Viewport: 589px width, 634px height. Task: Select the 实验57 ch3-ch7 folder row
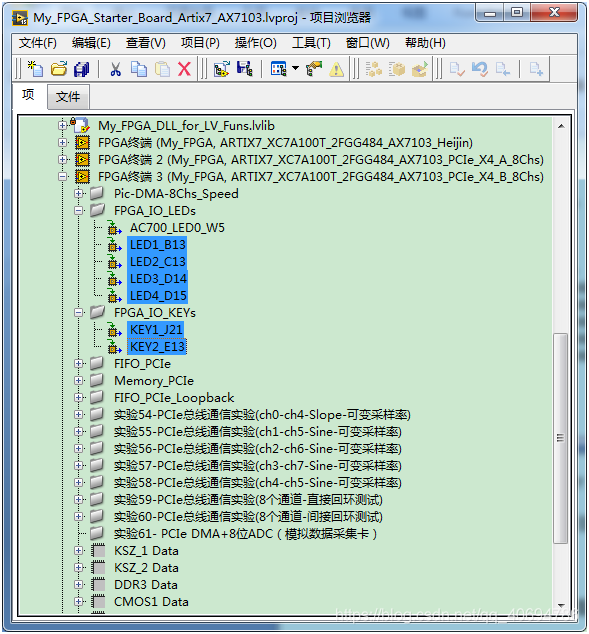click(x=258, y=465)
